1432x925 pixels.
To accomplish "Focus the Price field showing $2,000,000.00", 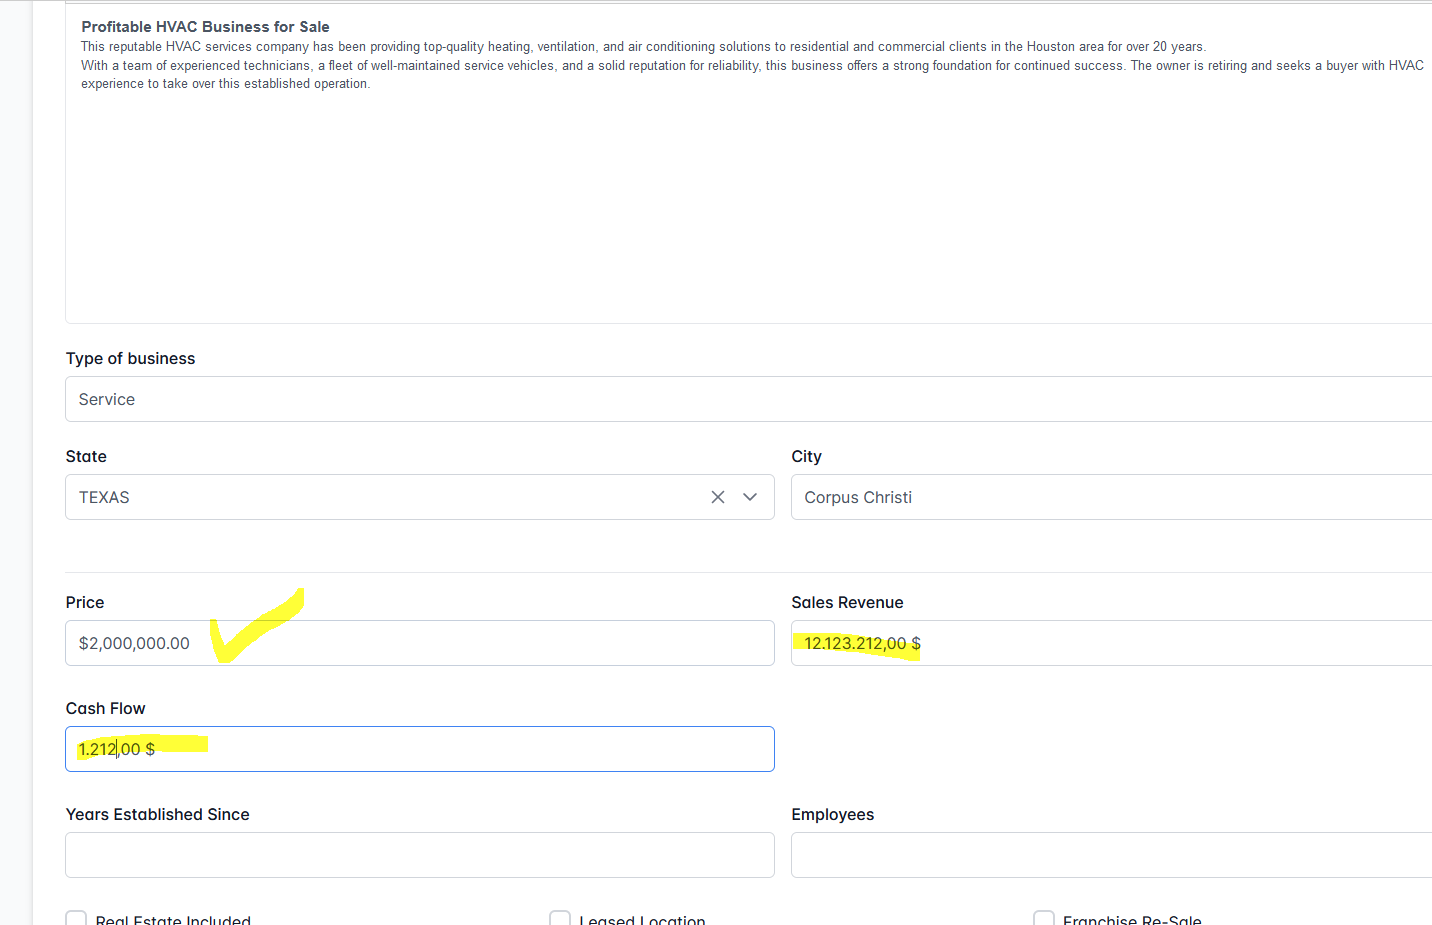I will pos(419,643).
